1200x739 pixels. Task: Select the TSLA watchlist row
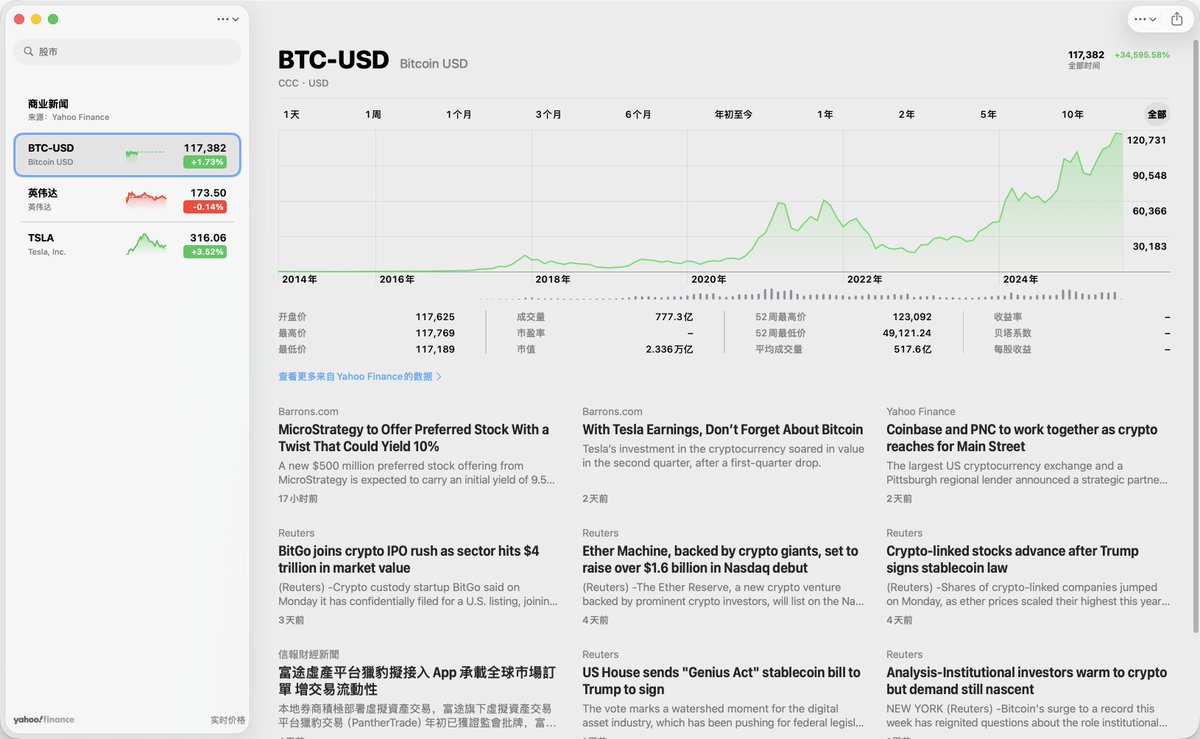[x=127, y=244]
